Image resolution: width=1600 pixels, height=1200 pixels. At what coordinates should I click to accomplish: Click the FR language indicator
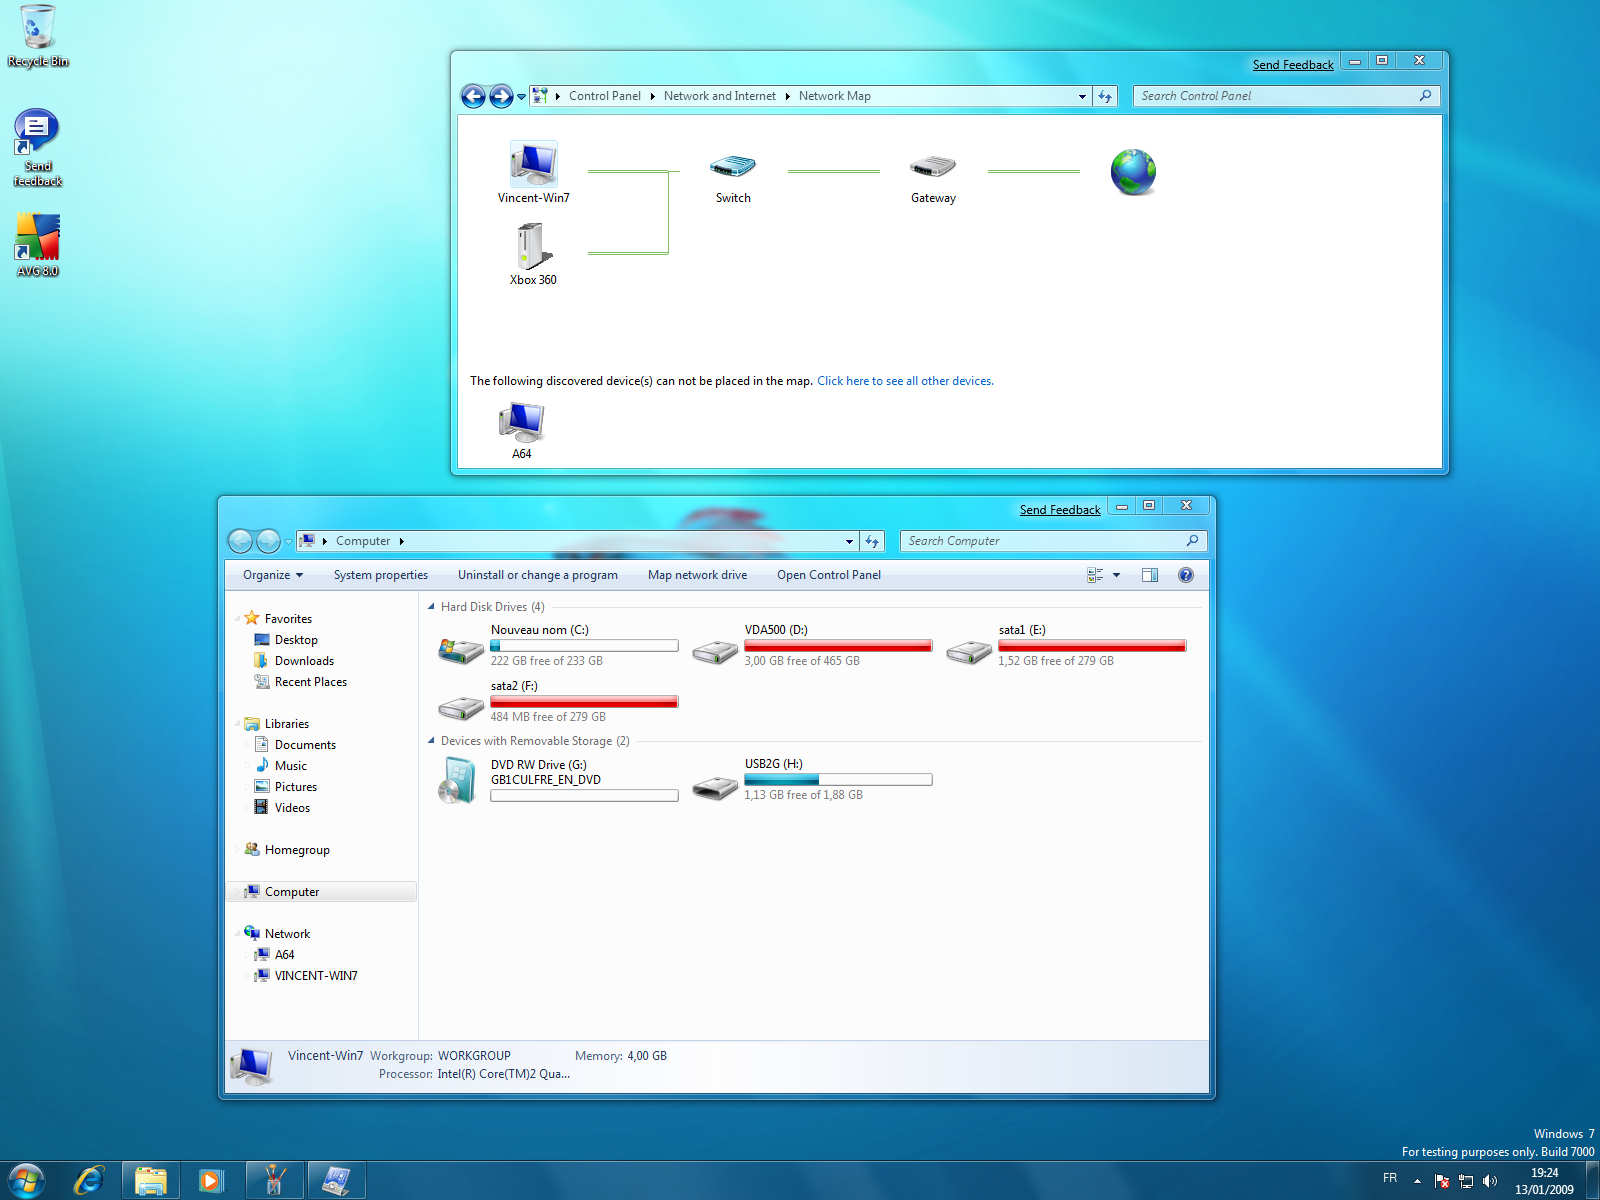click(x=1390, y=1178)
